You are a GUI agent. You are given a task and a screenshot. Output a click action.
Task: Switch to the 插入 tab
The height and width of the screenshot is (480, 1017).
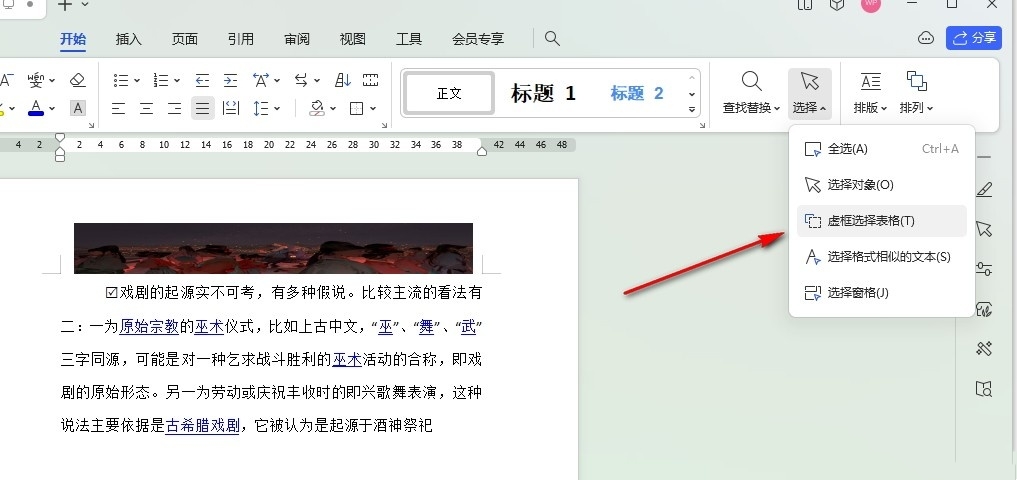click(x=128, y=39)
